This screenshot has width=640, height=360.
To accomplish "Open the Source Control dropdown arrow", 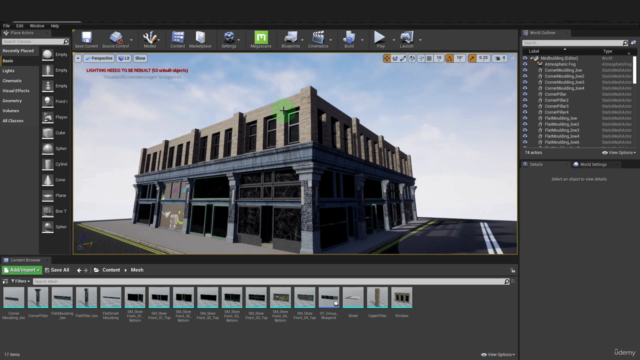I will click(x=131, y=40).
